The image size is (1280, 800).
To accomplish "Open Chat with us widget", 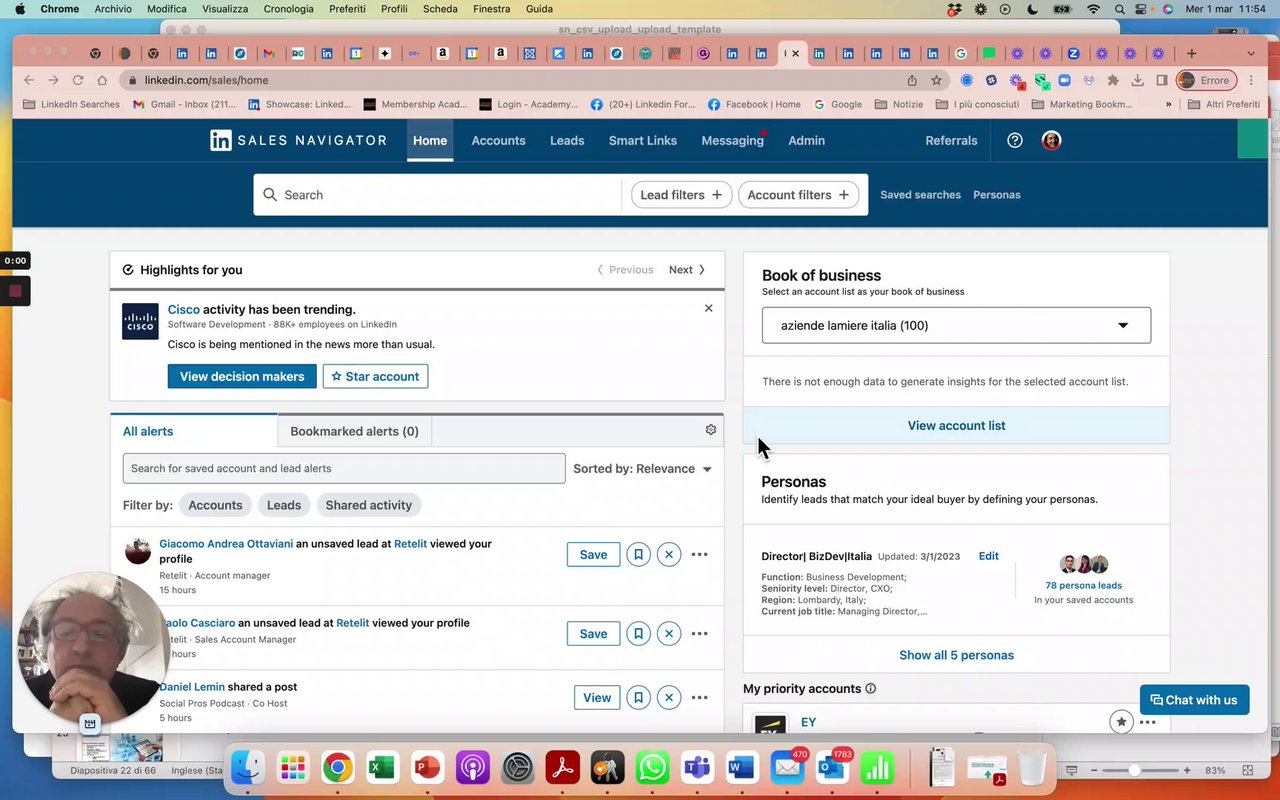I will (x=1194, y=699).
